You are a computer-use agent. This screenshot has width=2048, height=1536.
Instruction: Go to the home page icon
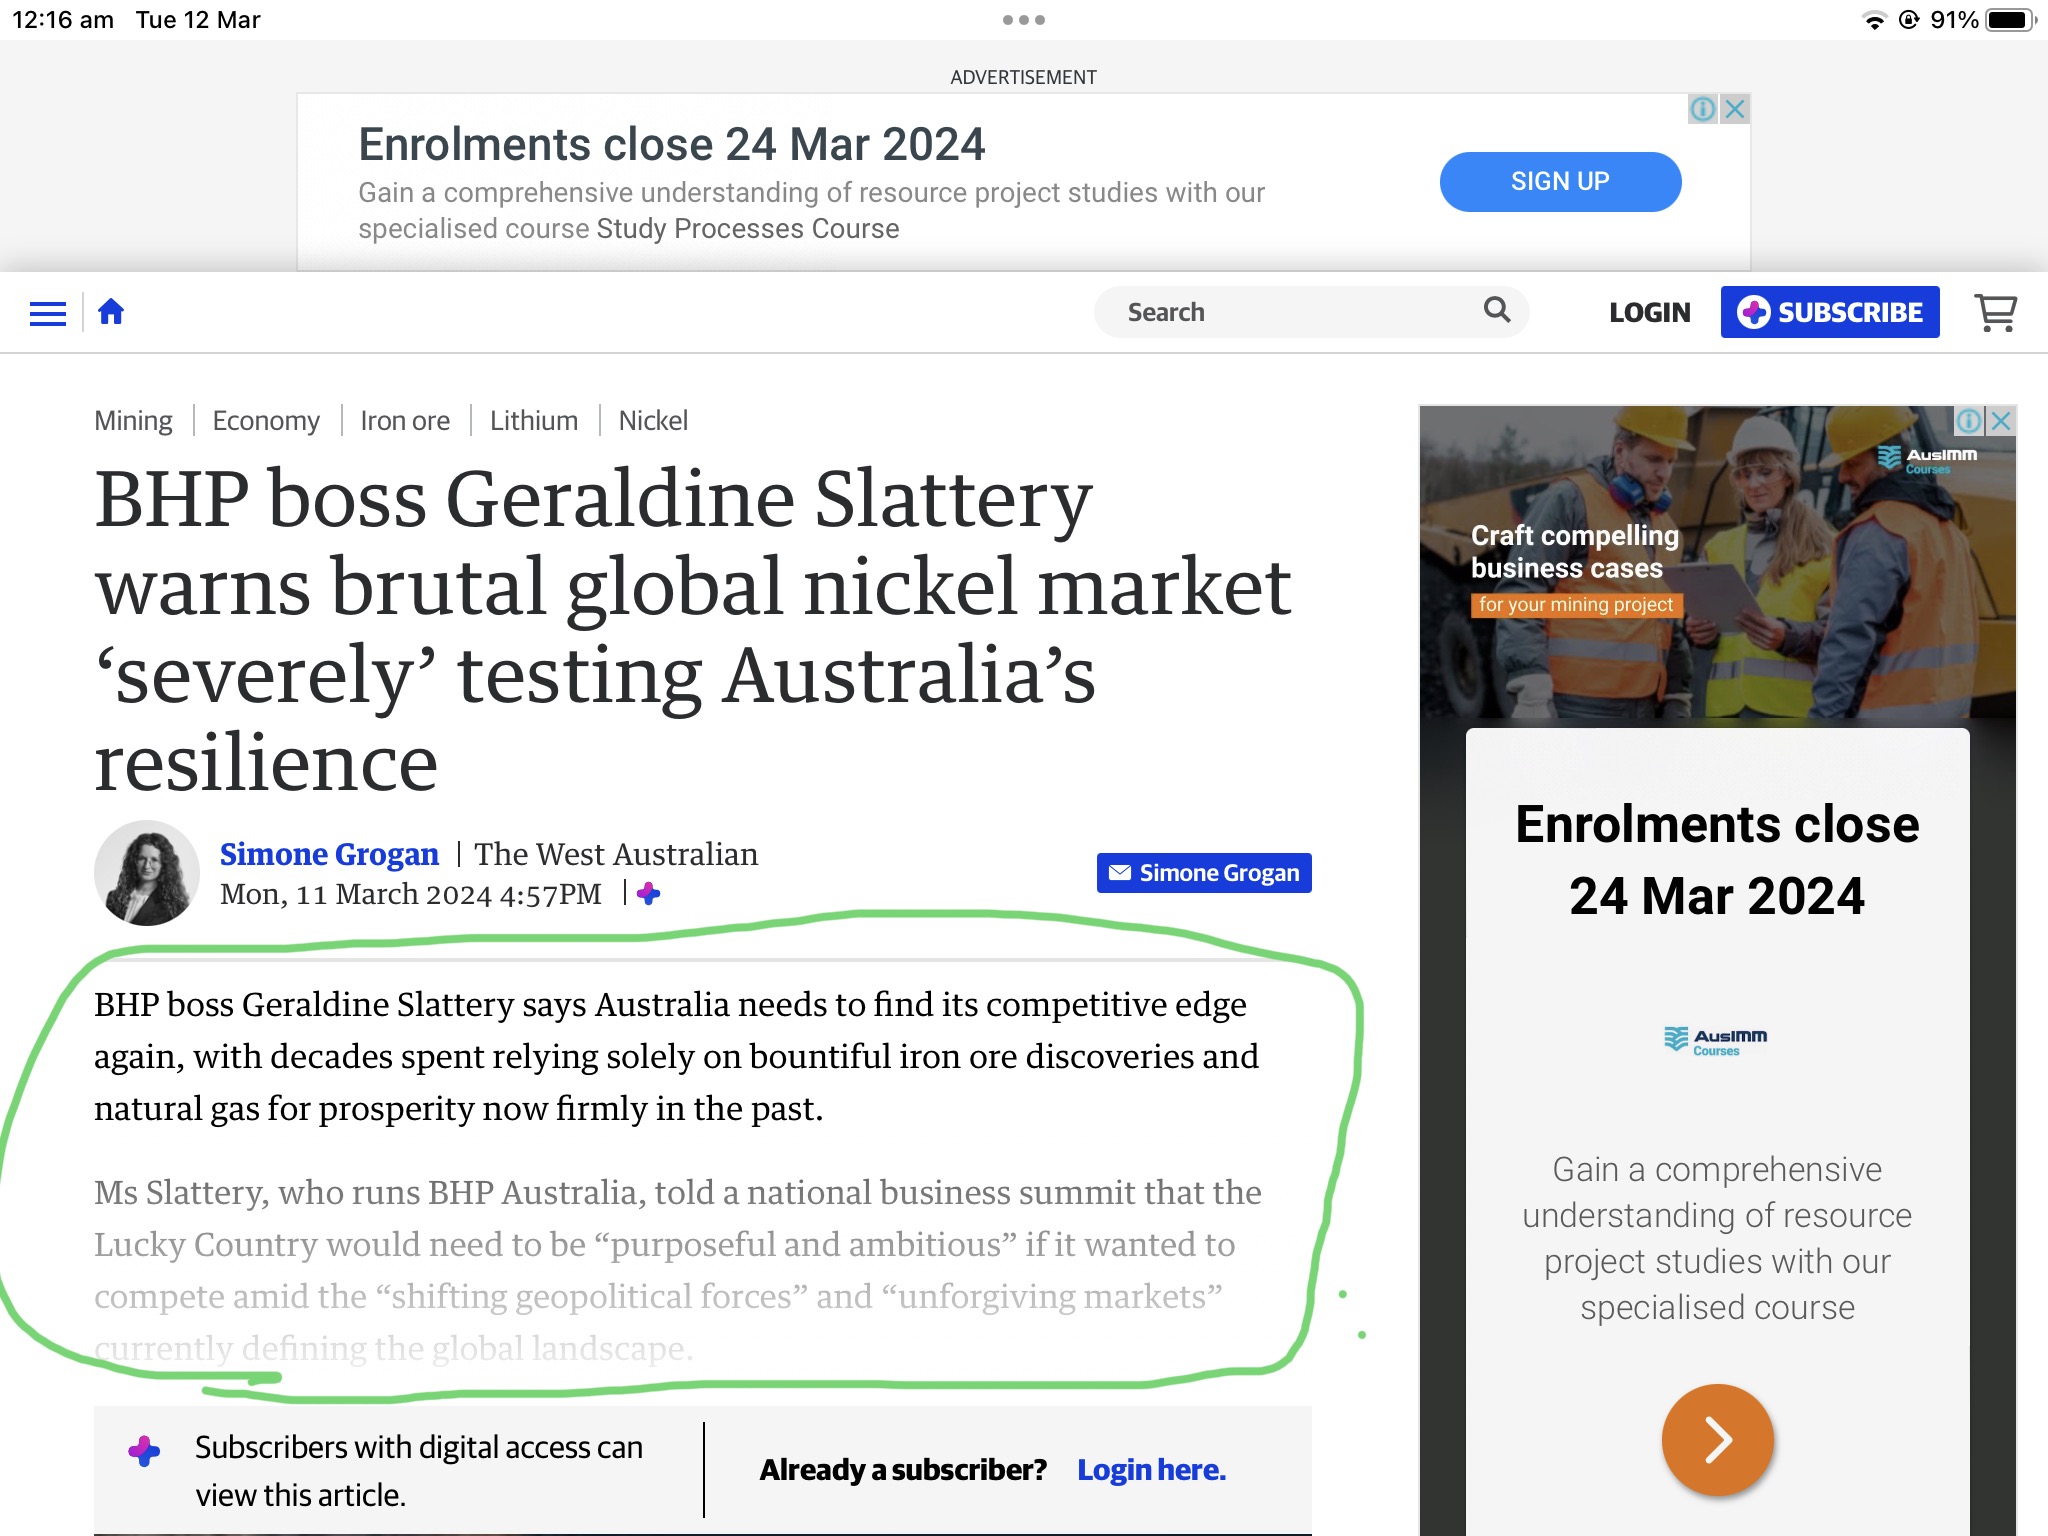(x=111, y=312)
